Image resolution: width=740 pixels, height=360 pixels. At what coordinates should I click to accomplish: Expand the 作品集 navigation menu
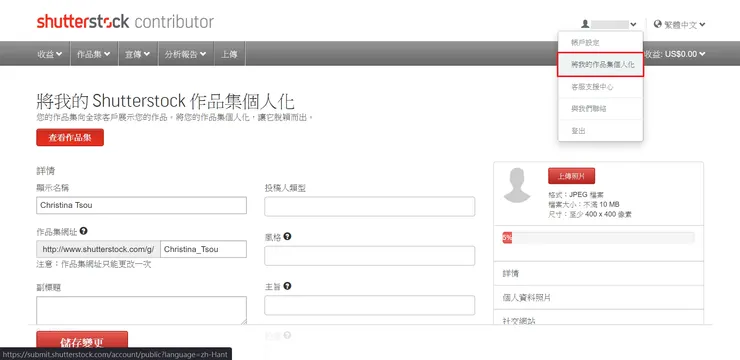[x=93, y=54]
